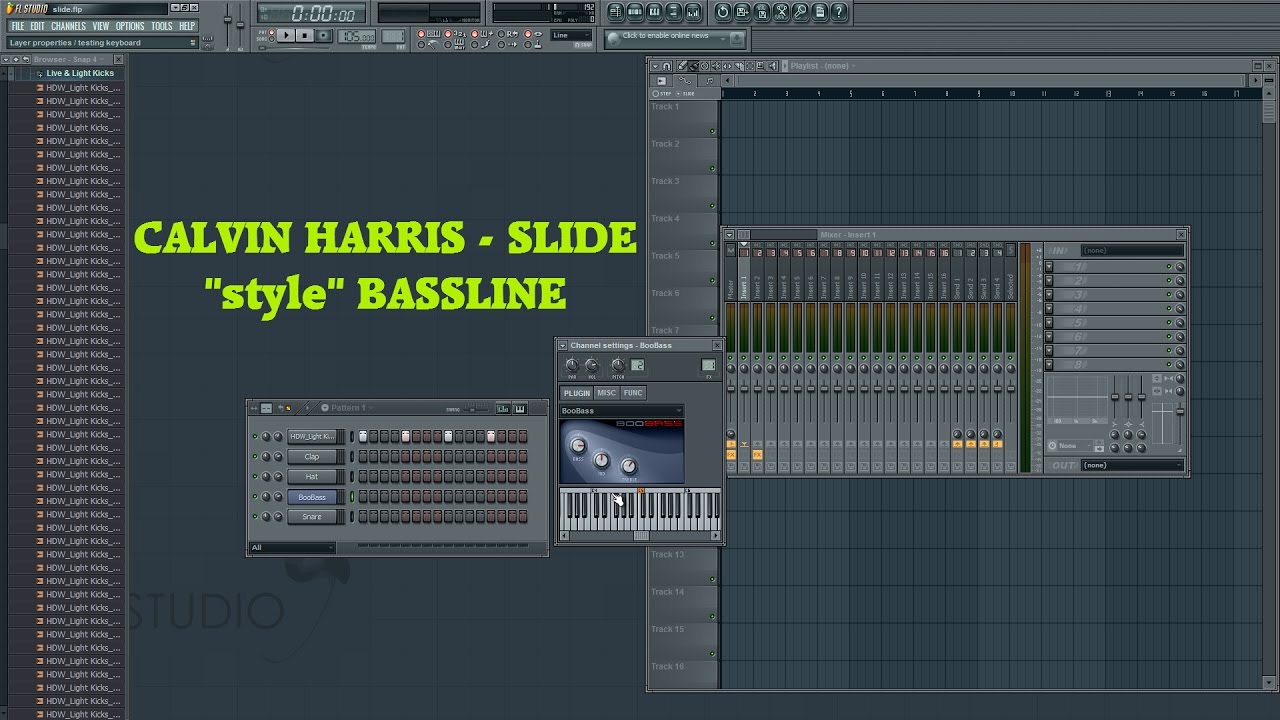Screen dimensions: 1280x720
Task: Mute the HDW_Light Kicks channel via its green LED
Action: [255, 436]
